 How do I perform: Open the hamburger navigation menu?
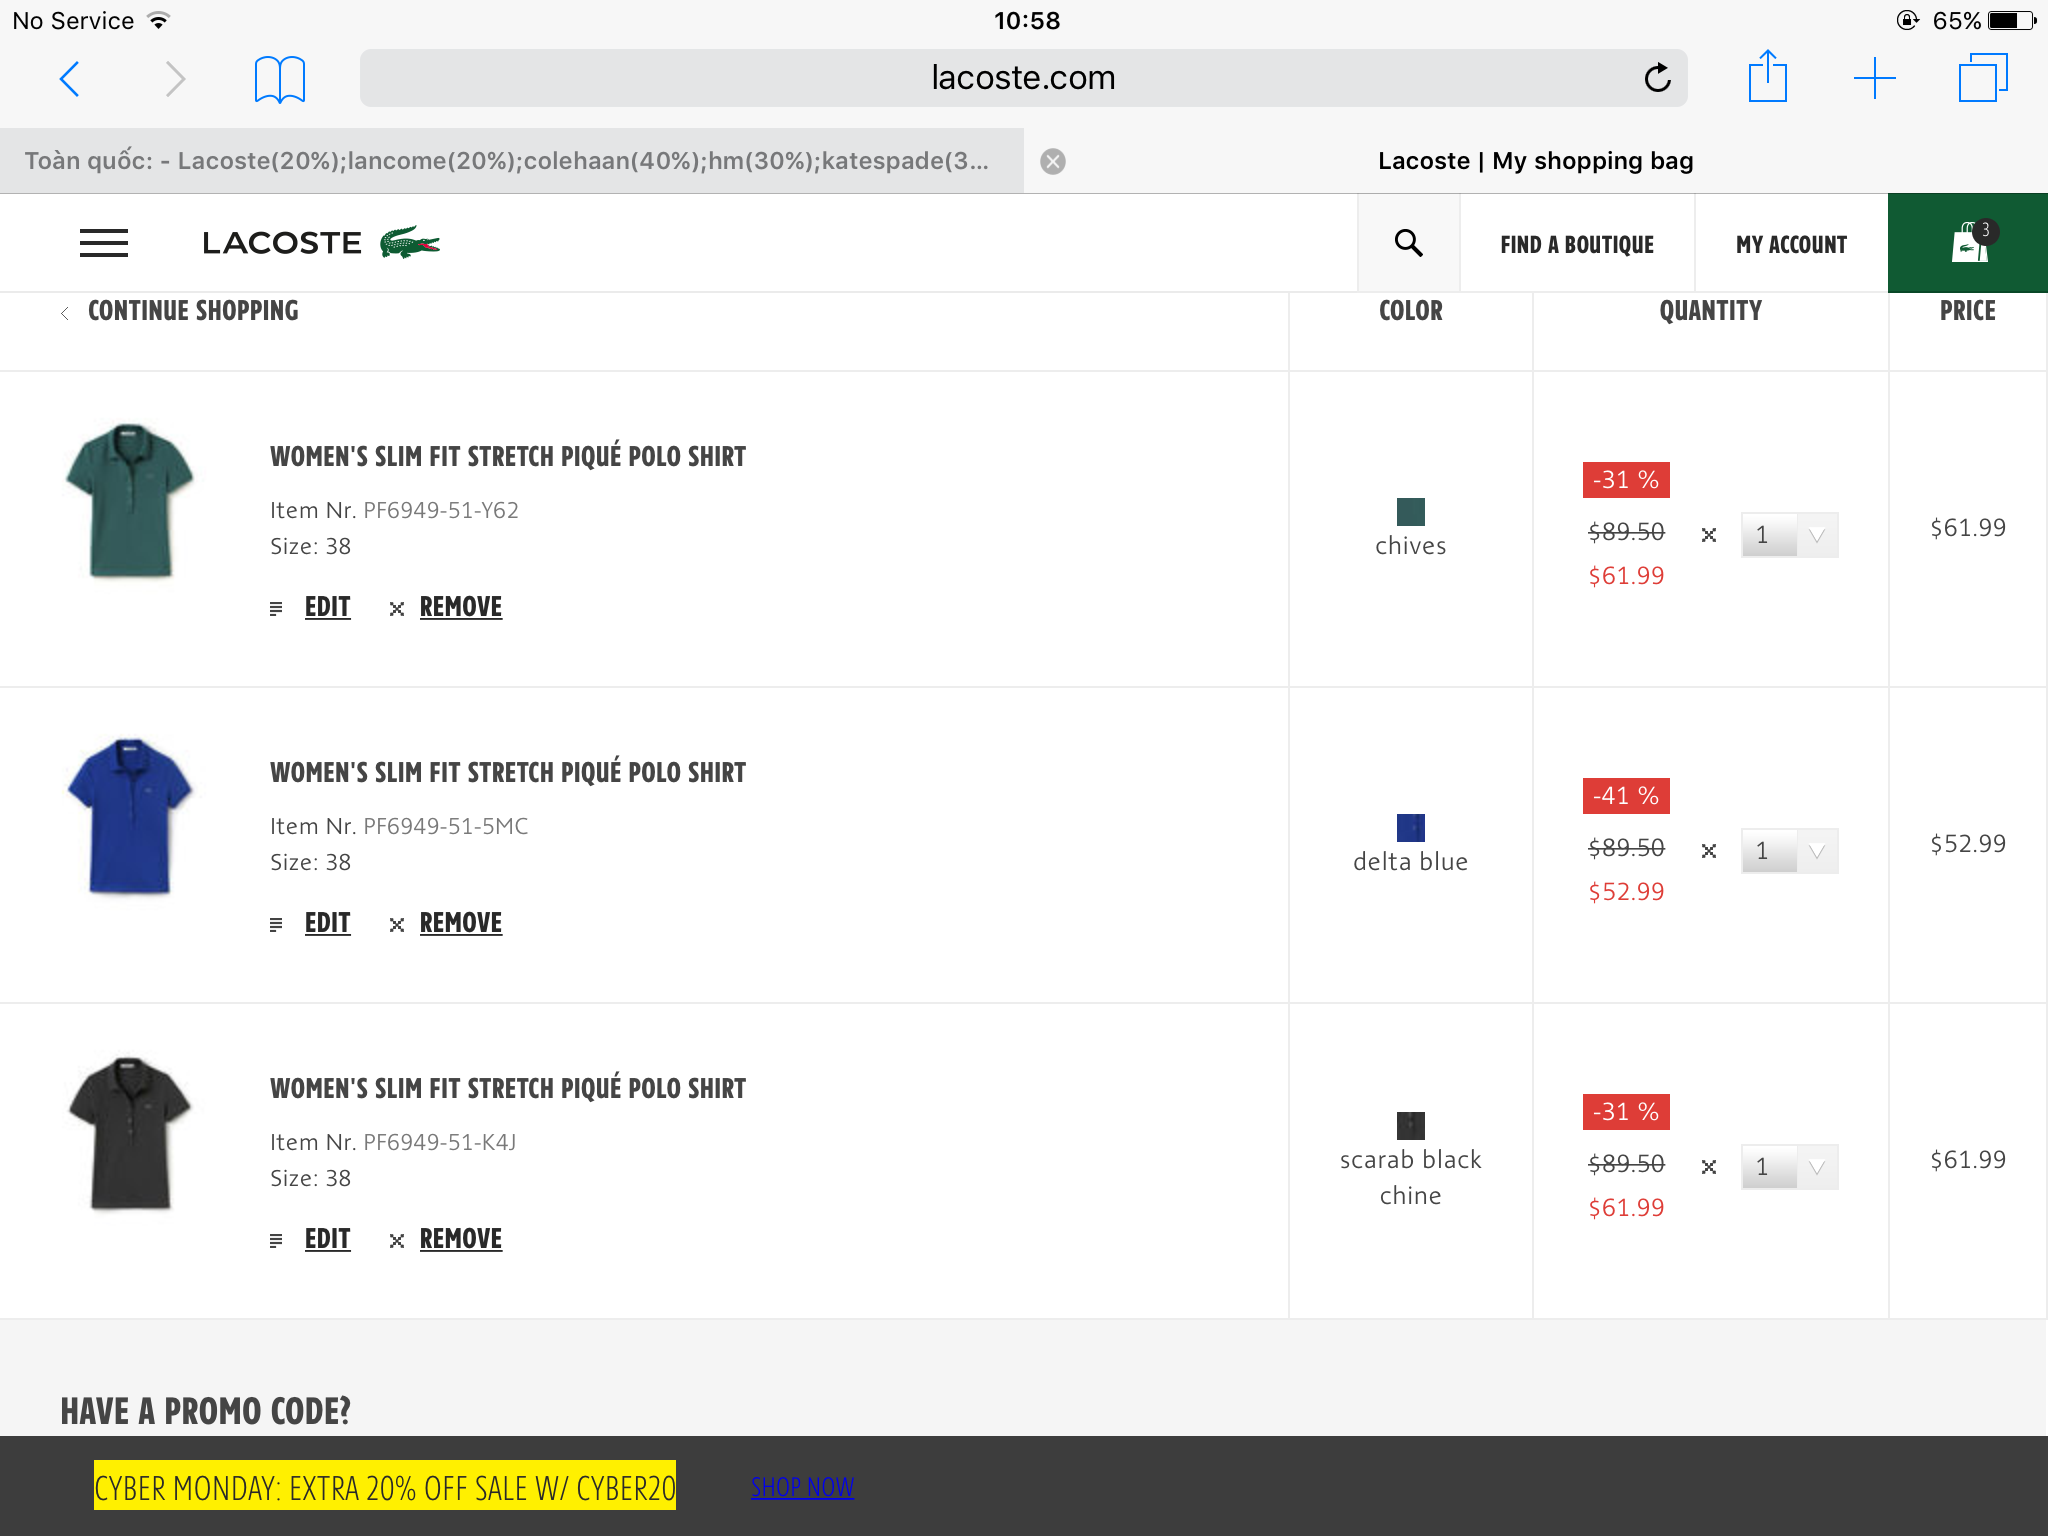click(104, 243)
